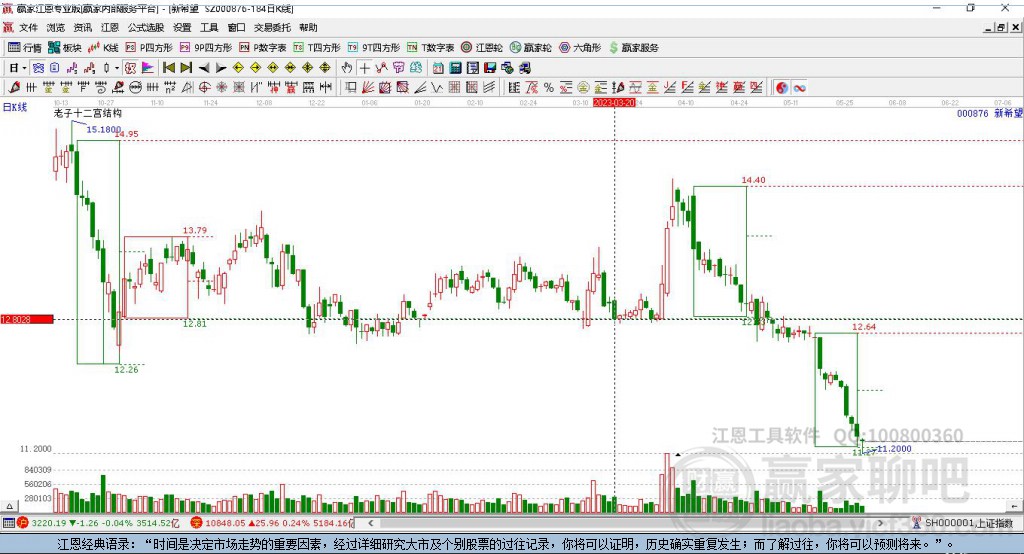Activate the crosshair cursor tool

coord(364,68)
